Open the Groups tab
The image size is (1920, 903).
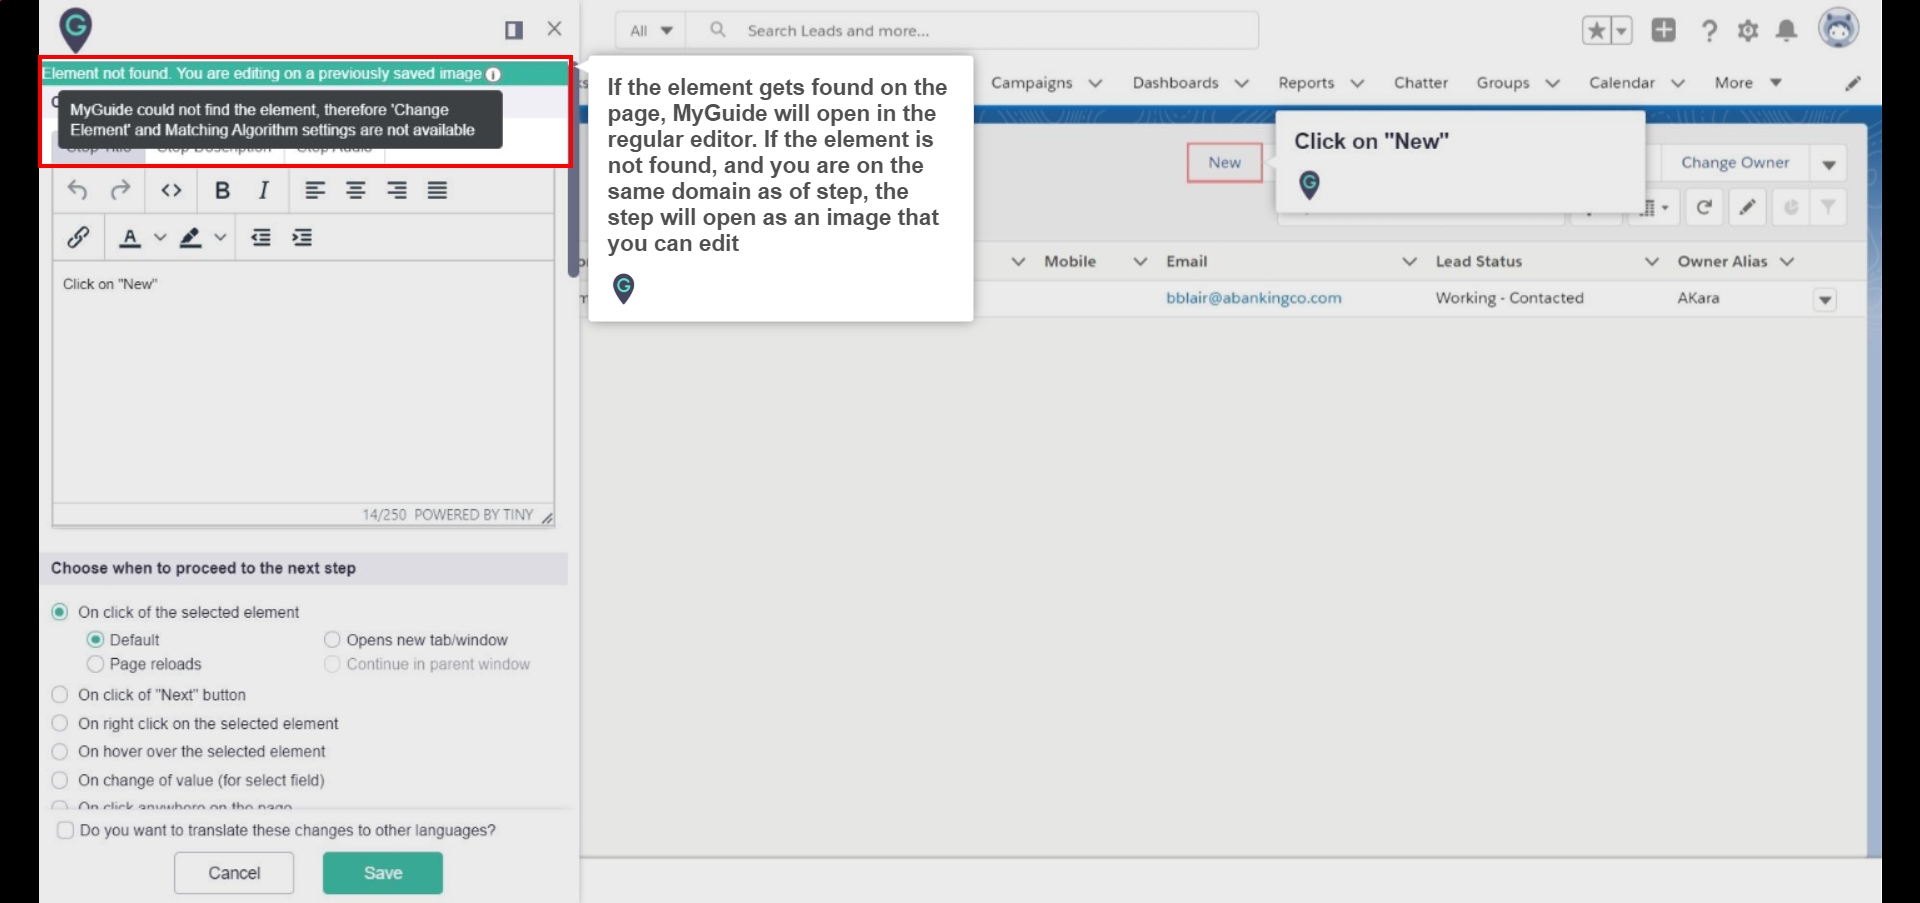coord(1503,83)
